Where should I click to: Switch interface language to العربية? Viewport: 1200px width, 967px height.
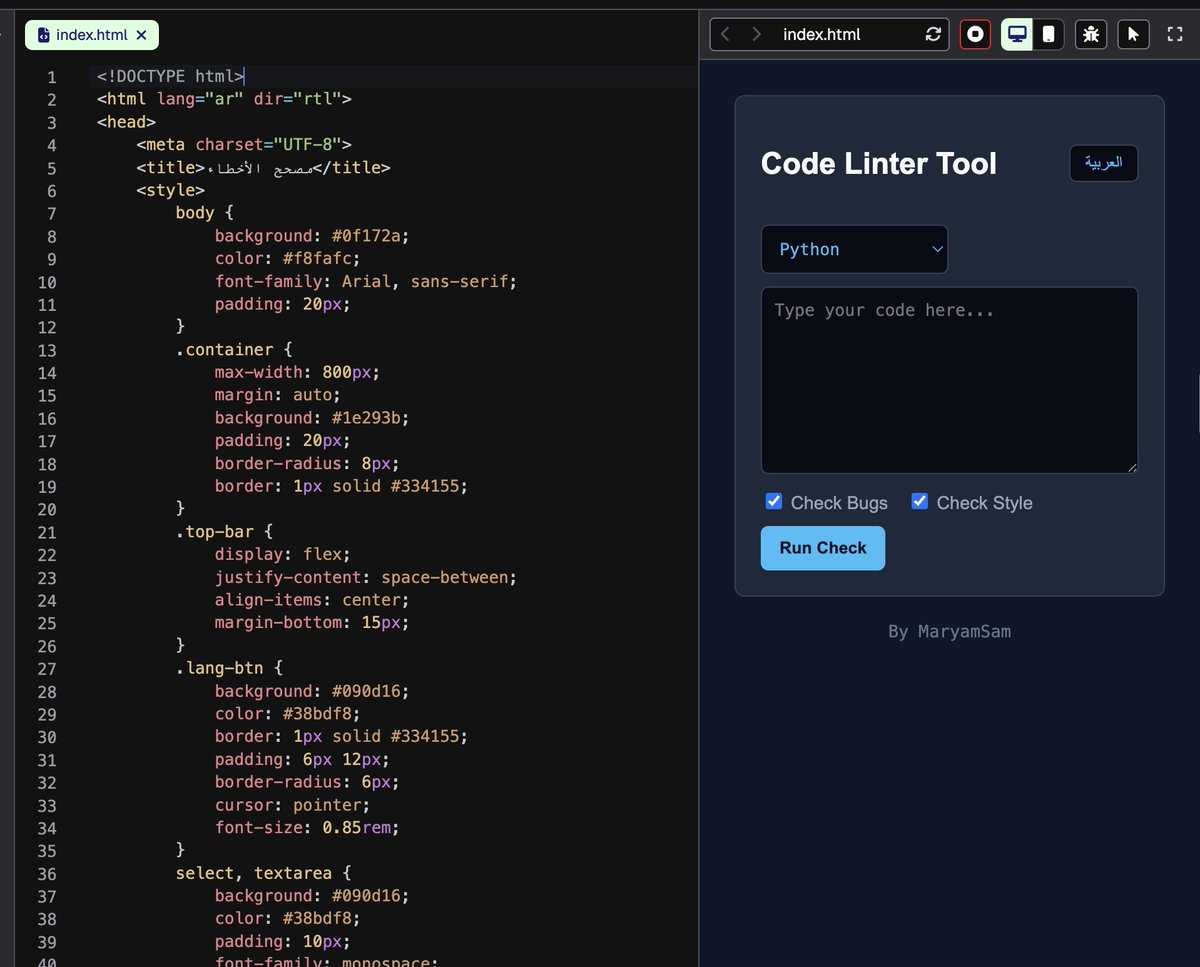click(x=1104, y=163)
